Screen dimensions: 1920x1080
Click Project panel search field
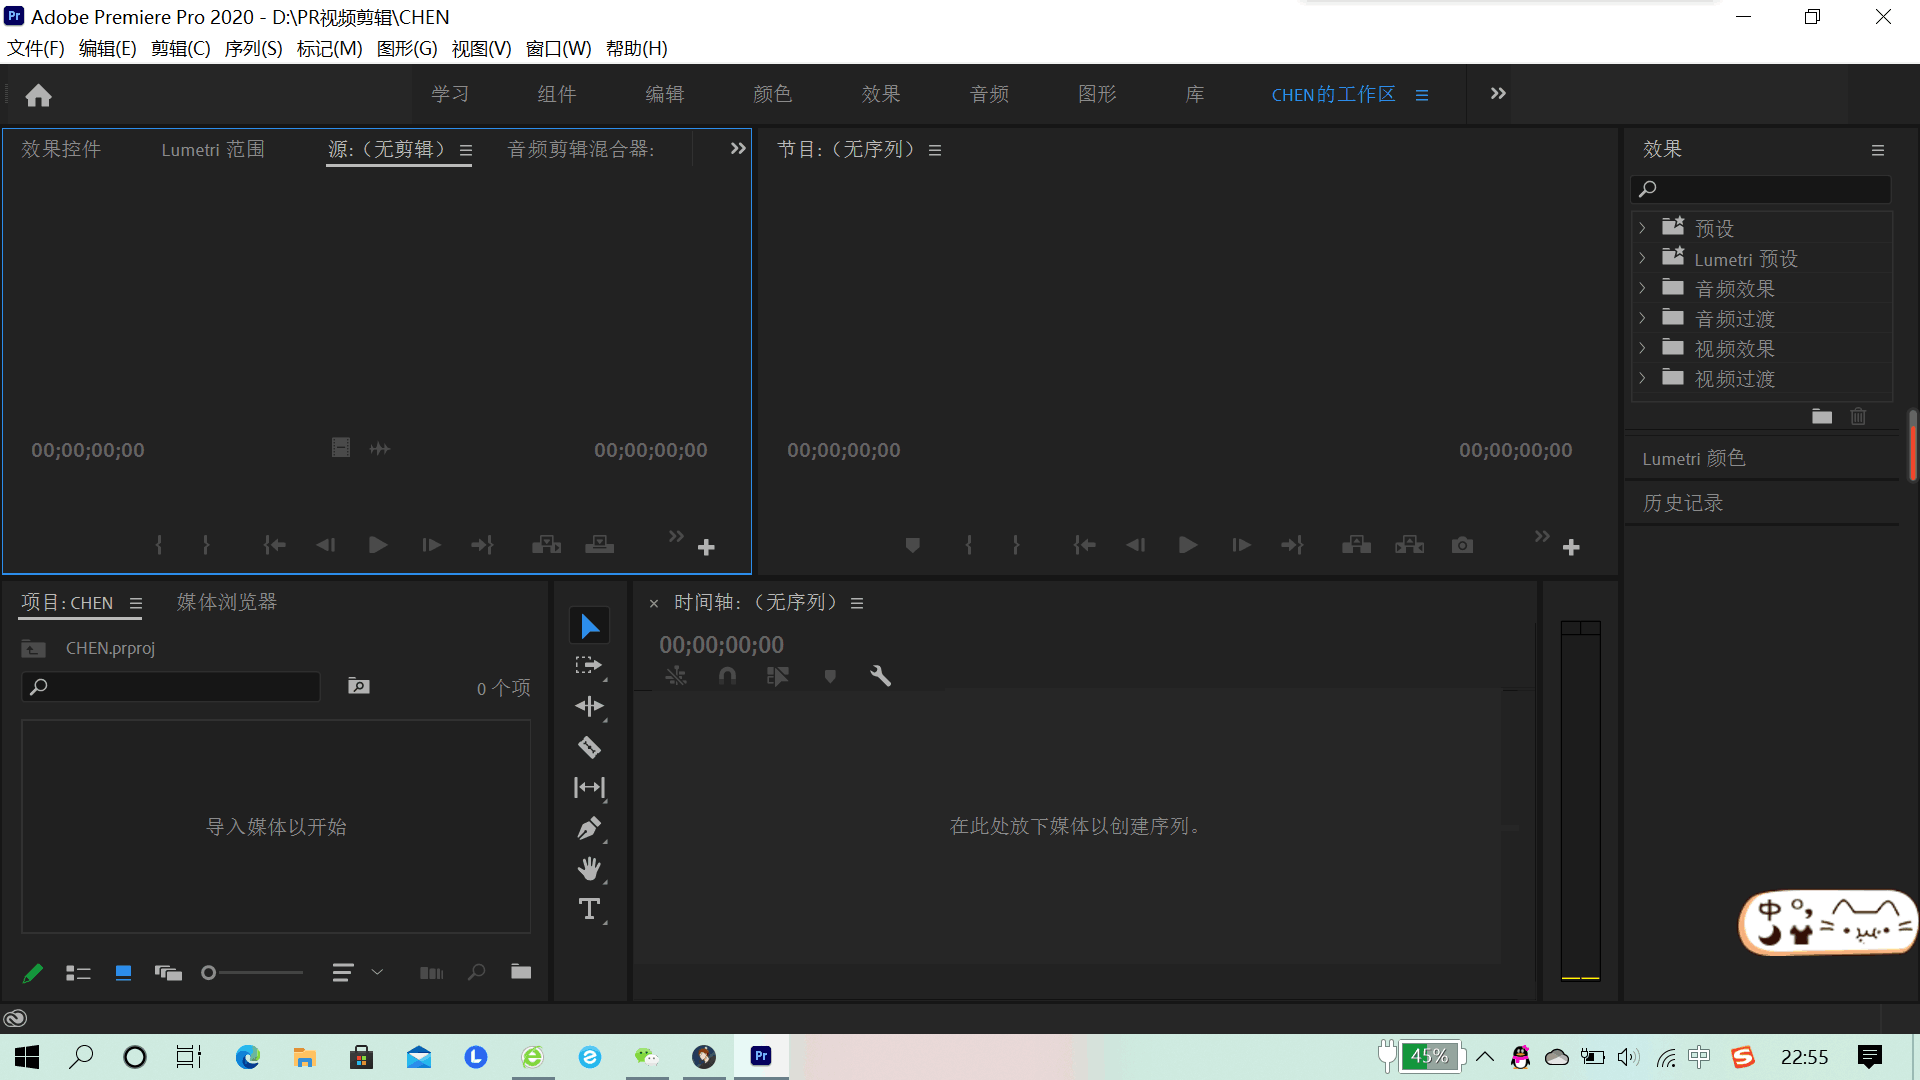tap(170, 687)
